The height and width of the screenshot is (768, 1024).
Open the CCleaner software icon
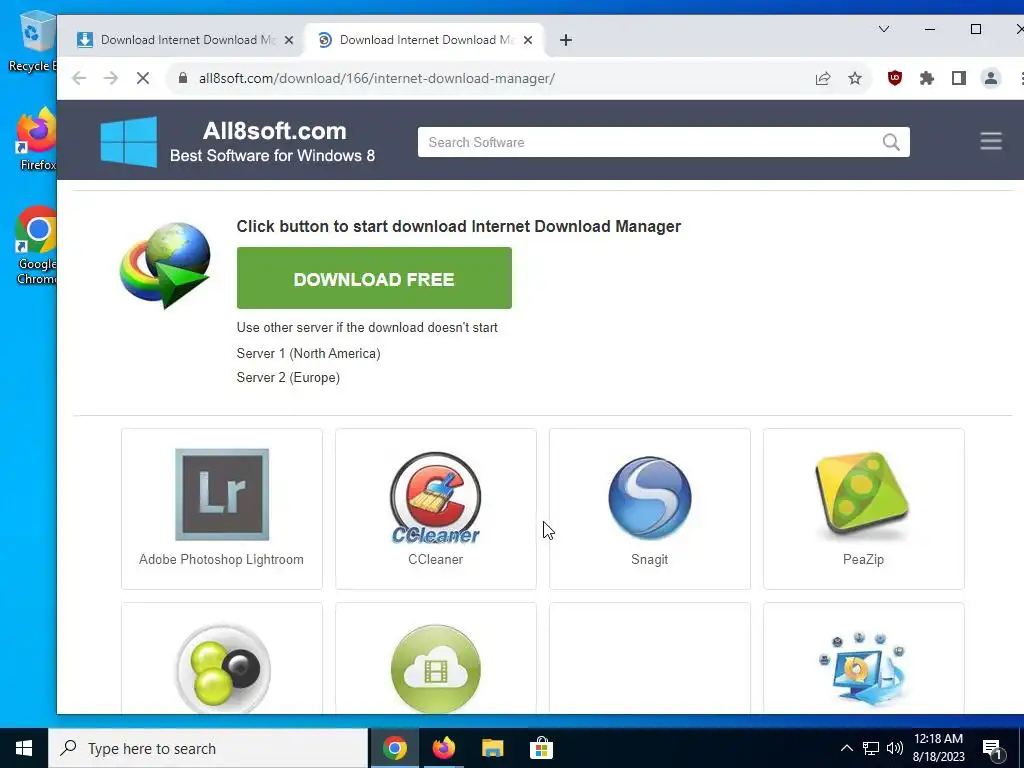tap(436, 498)
